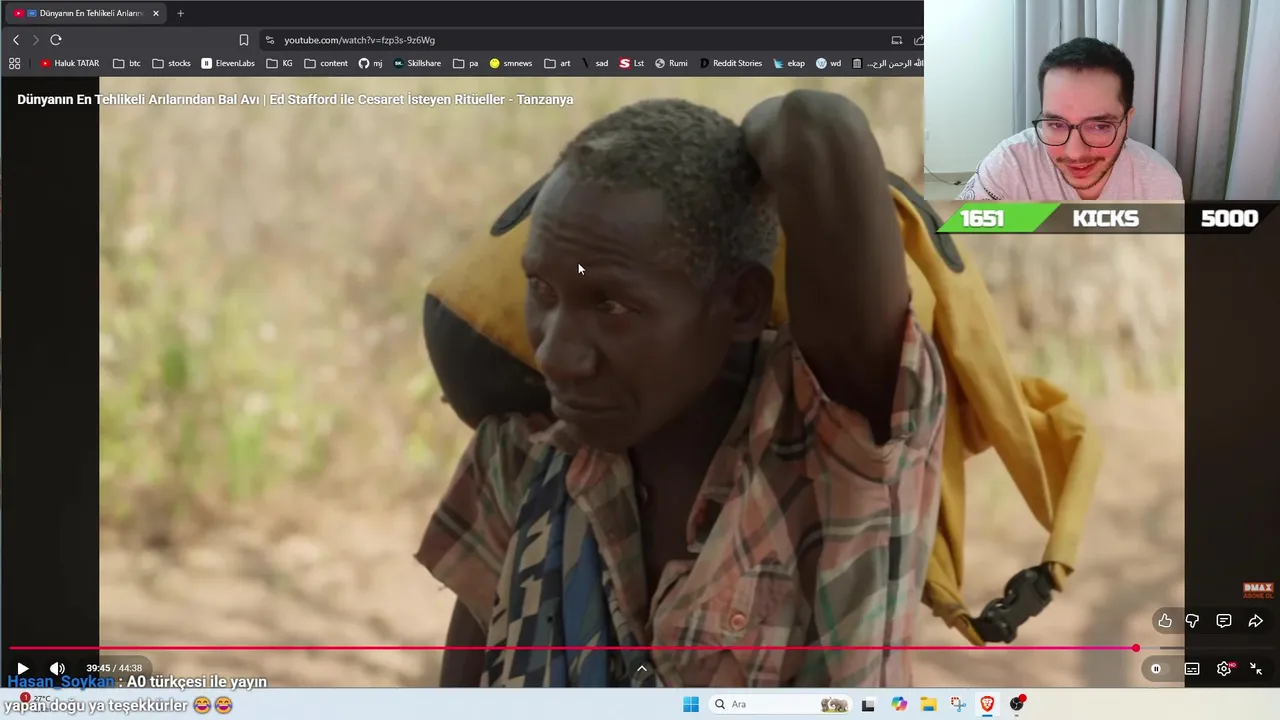Expand the btc bookmark folder
This screenshot has width=1280, height=720.
click(x=127, y=63)
